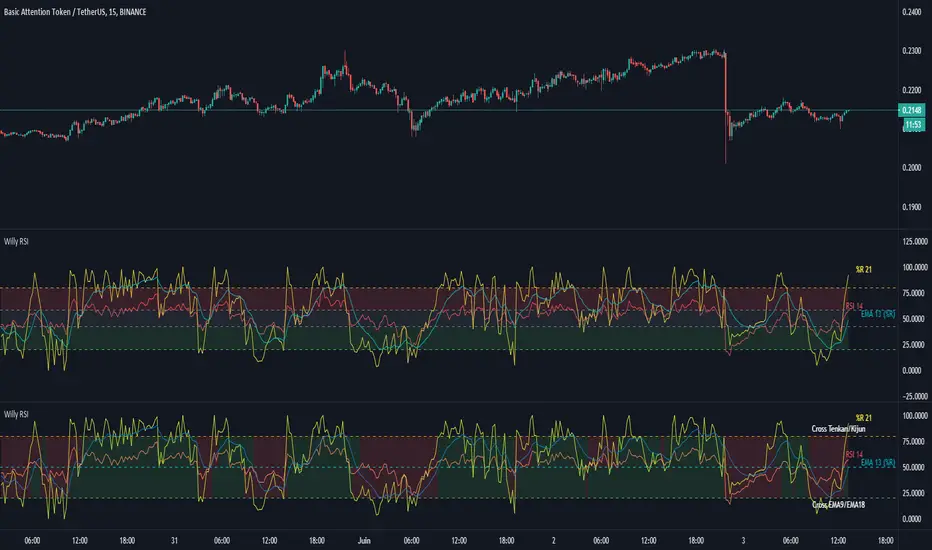Viewport: 932px width, 550px height.
Task: Select EMA 13 (%R) label in lower pane
Action: [878, 463]
